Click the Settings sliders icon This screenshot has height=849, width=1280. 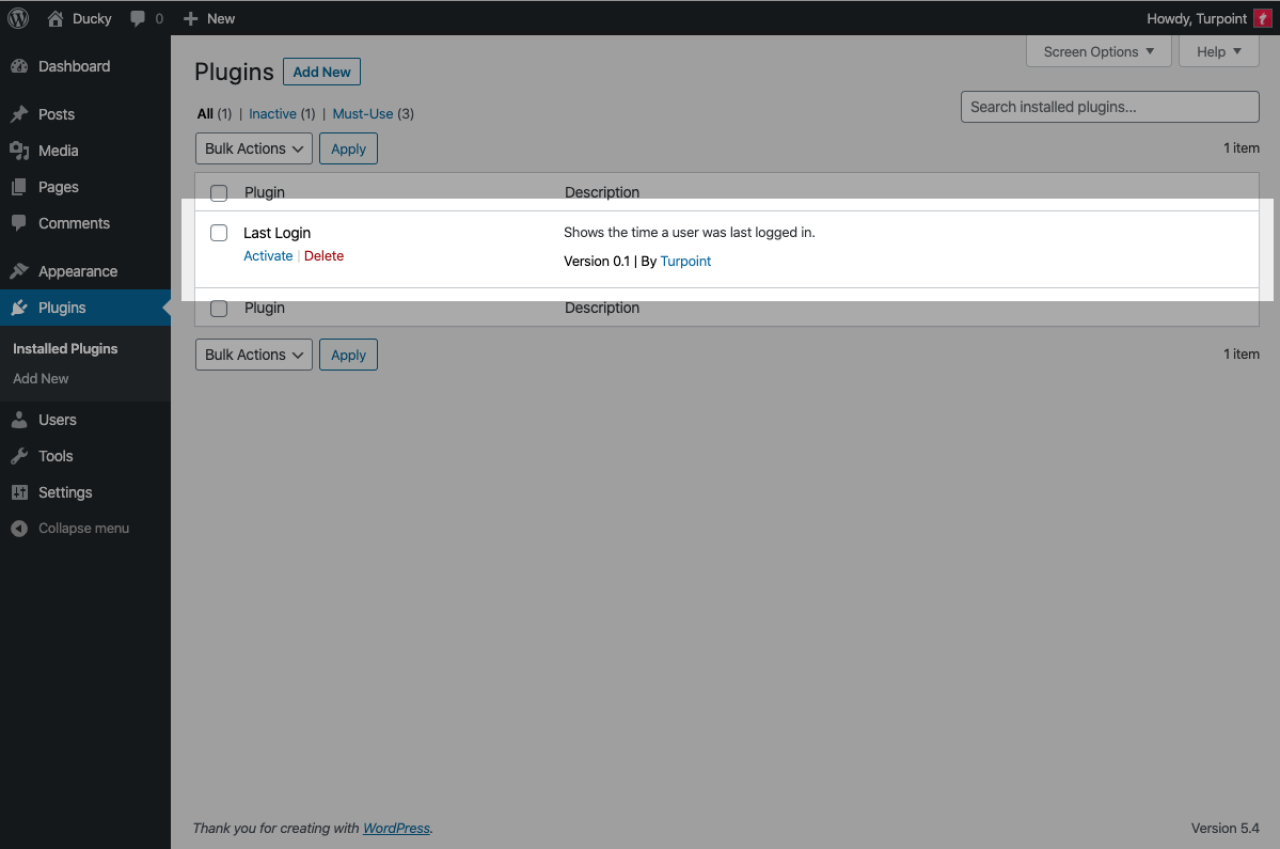point(19,492)
